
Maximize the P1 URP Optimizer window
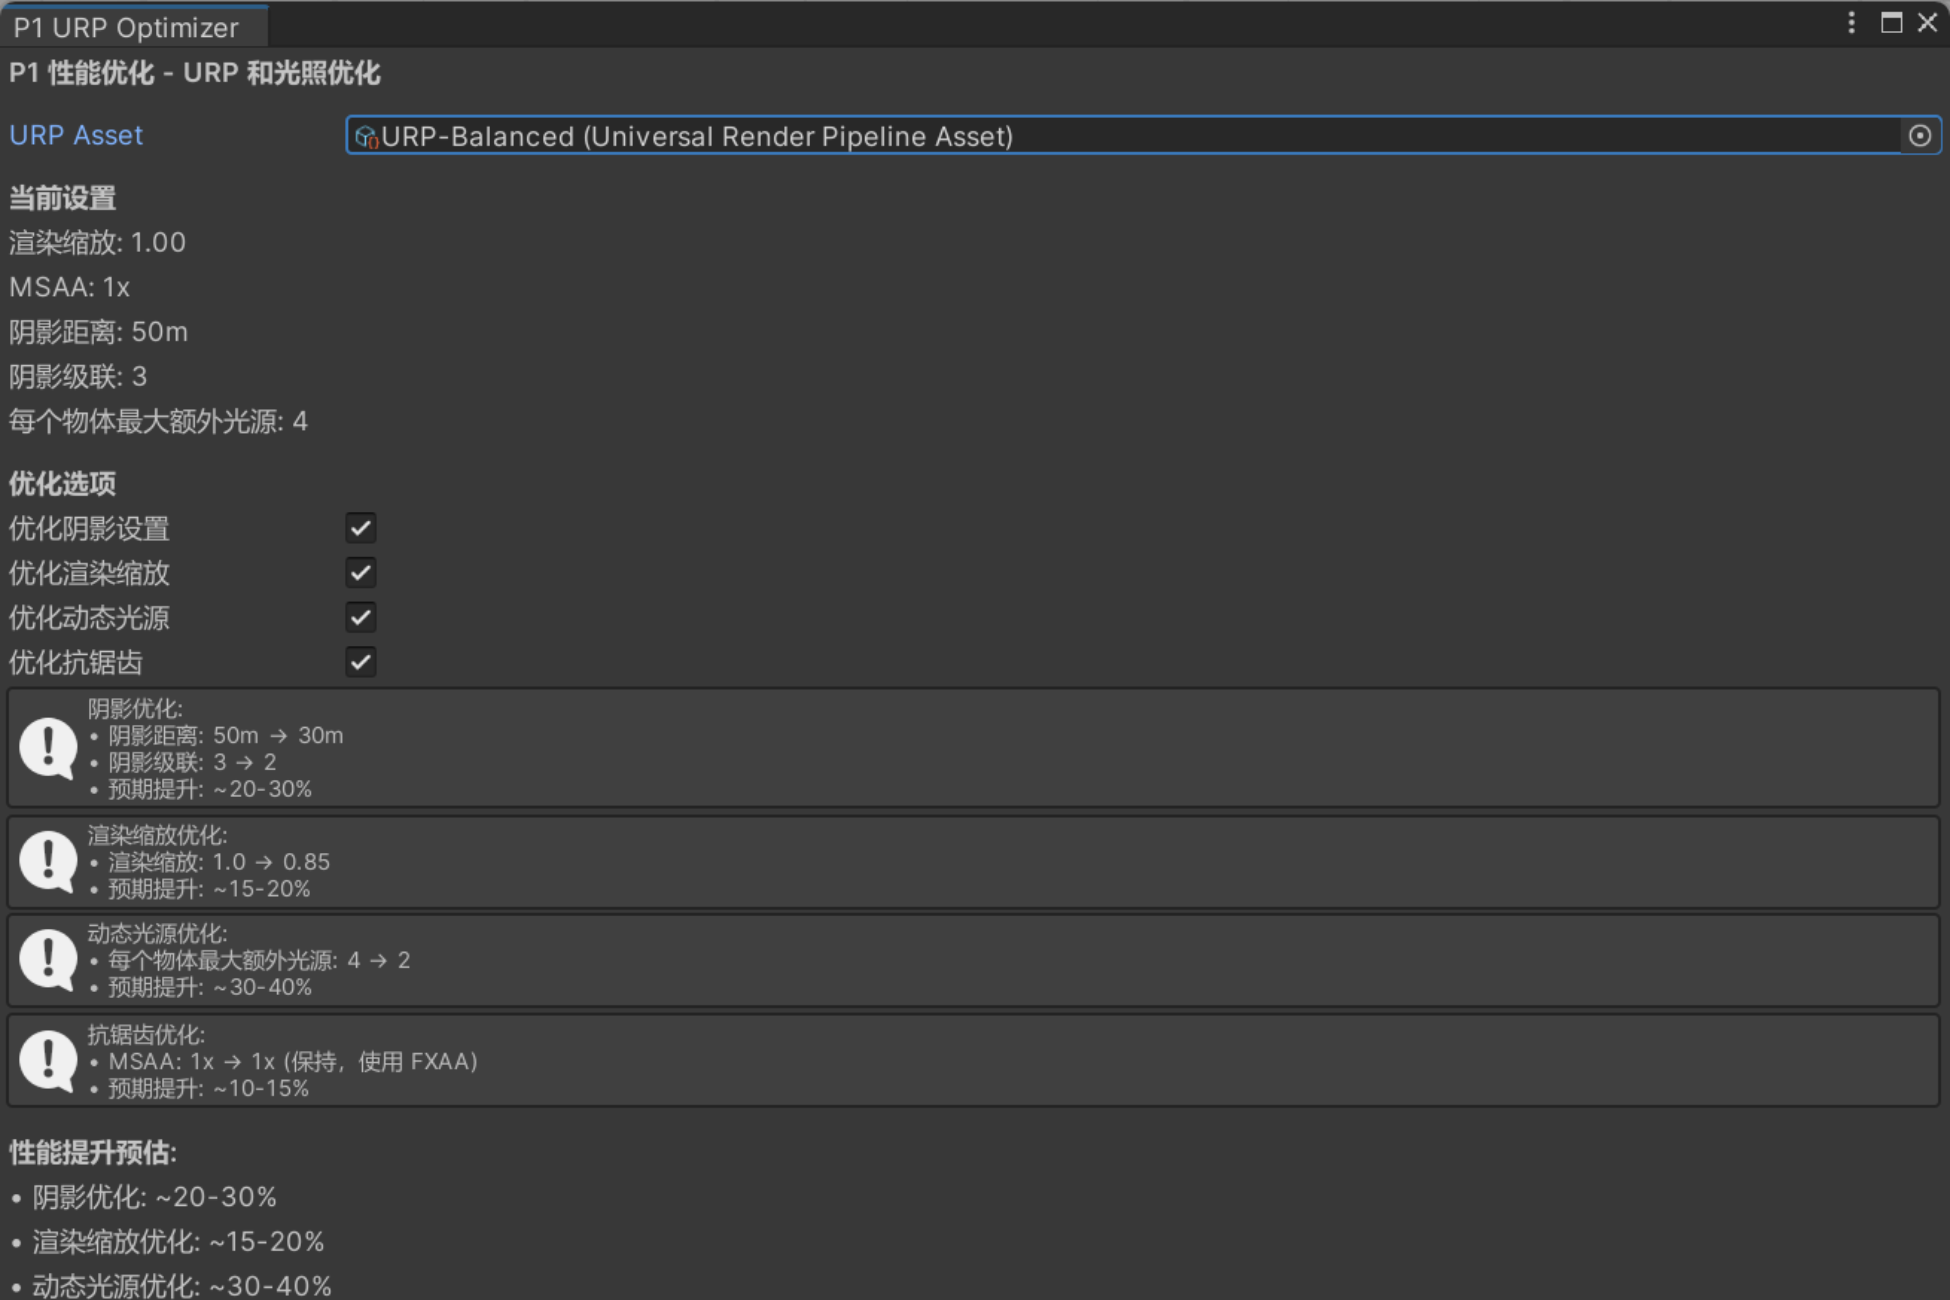point(1891,23)
